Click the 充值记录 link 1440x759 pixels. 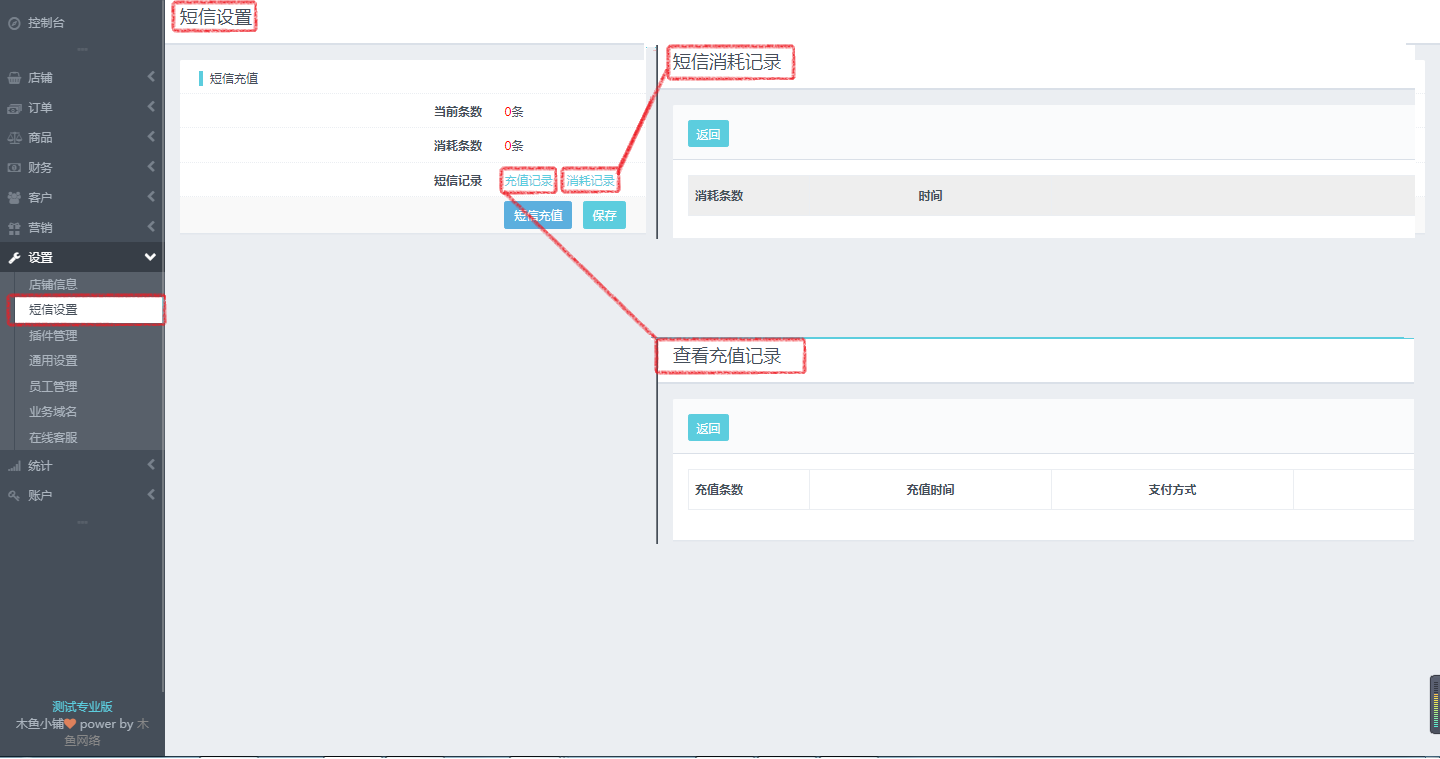(529, 181)
